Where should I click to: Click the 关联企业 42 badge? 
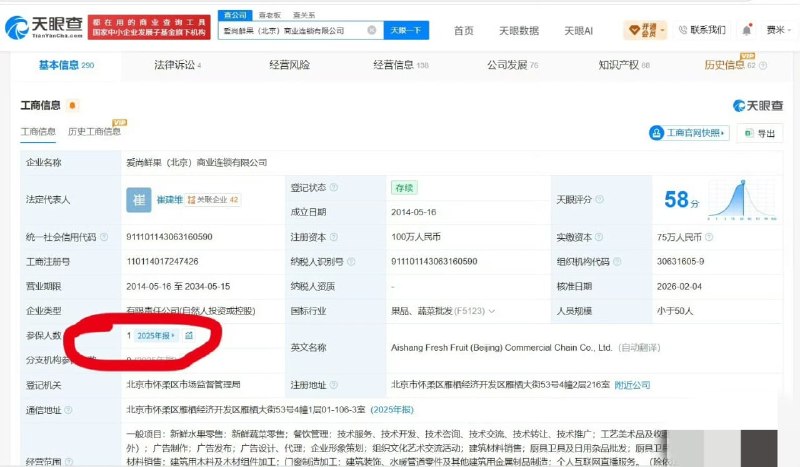(x=213, y=200)
